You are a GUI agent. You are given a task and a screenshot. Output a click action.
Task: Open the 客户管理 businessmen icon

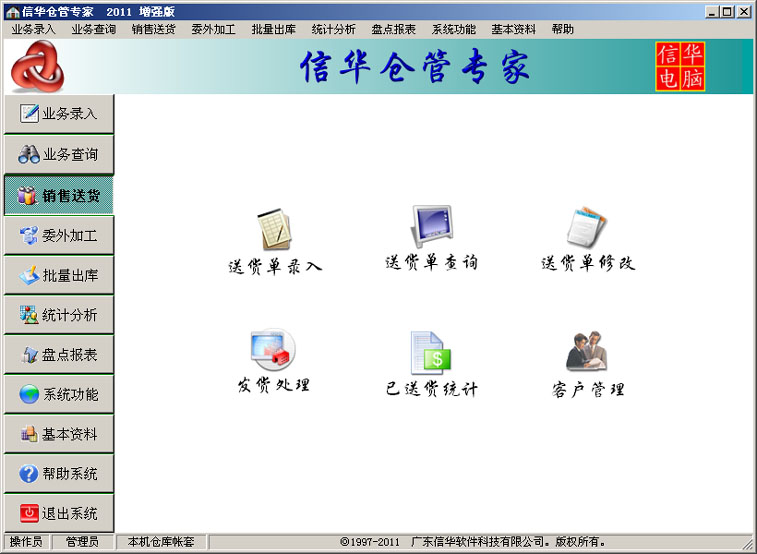click(x=587, y=351)
